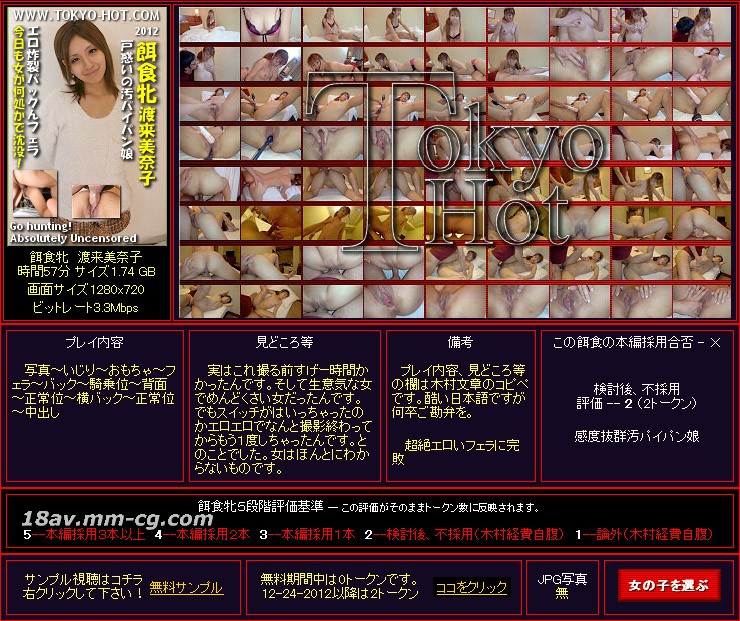The image size is (740, 621).
Task: Select the 5--本編採用3本以上 rating entry
Action: (x=84, y=534)
